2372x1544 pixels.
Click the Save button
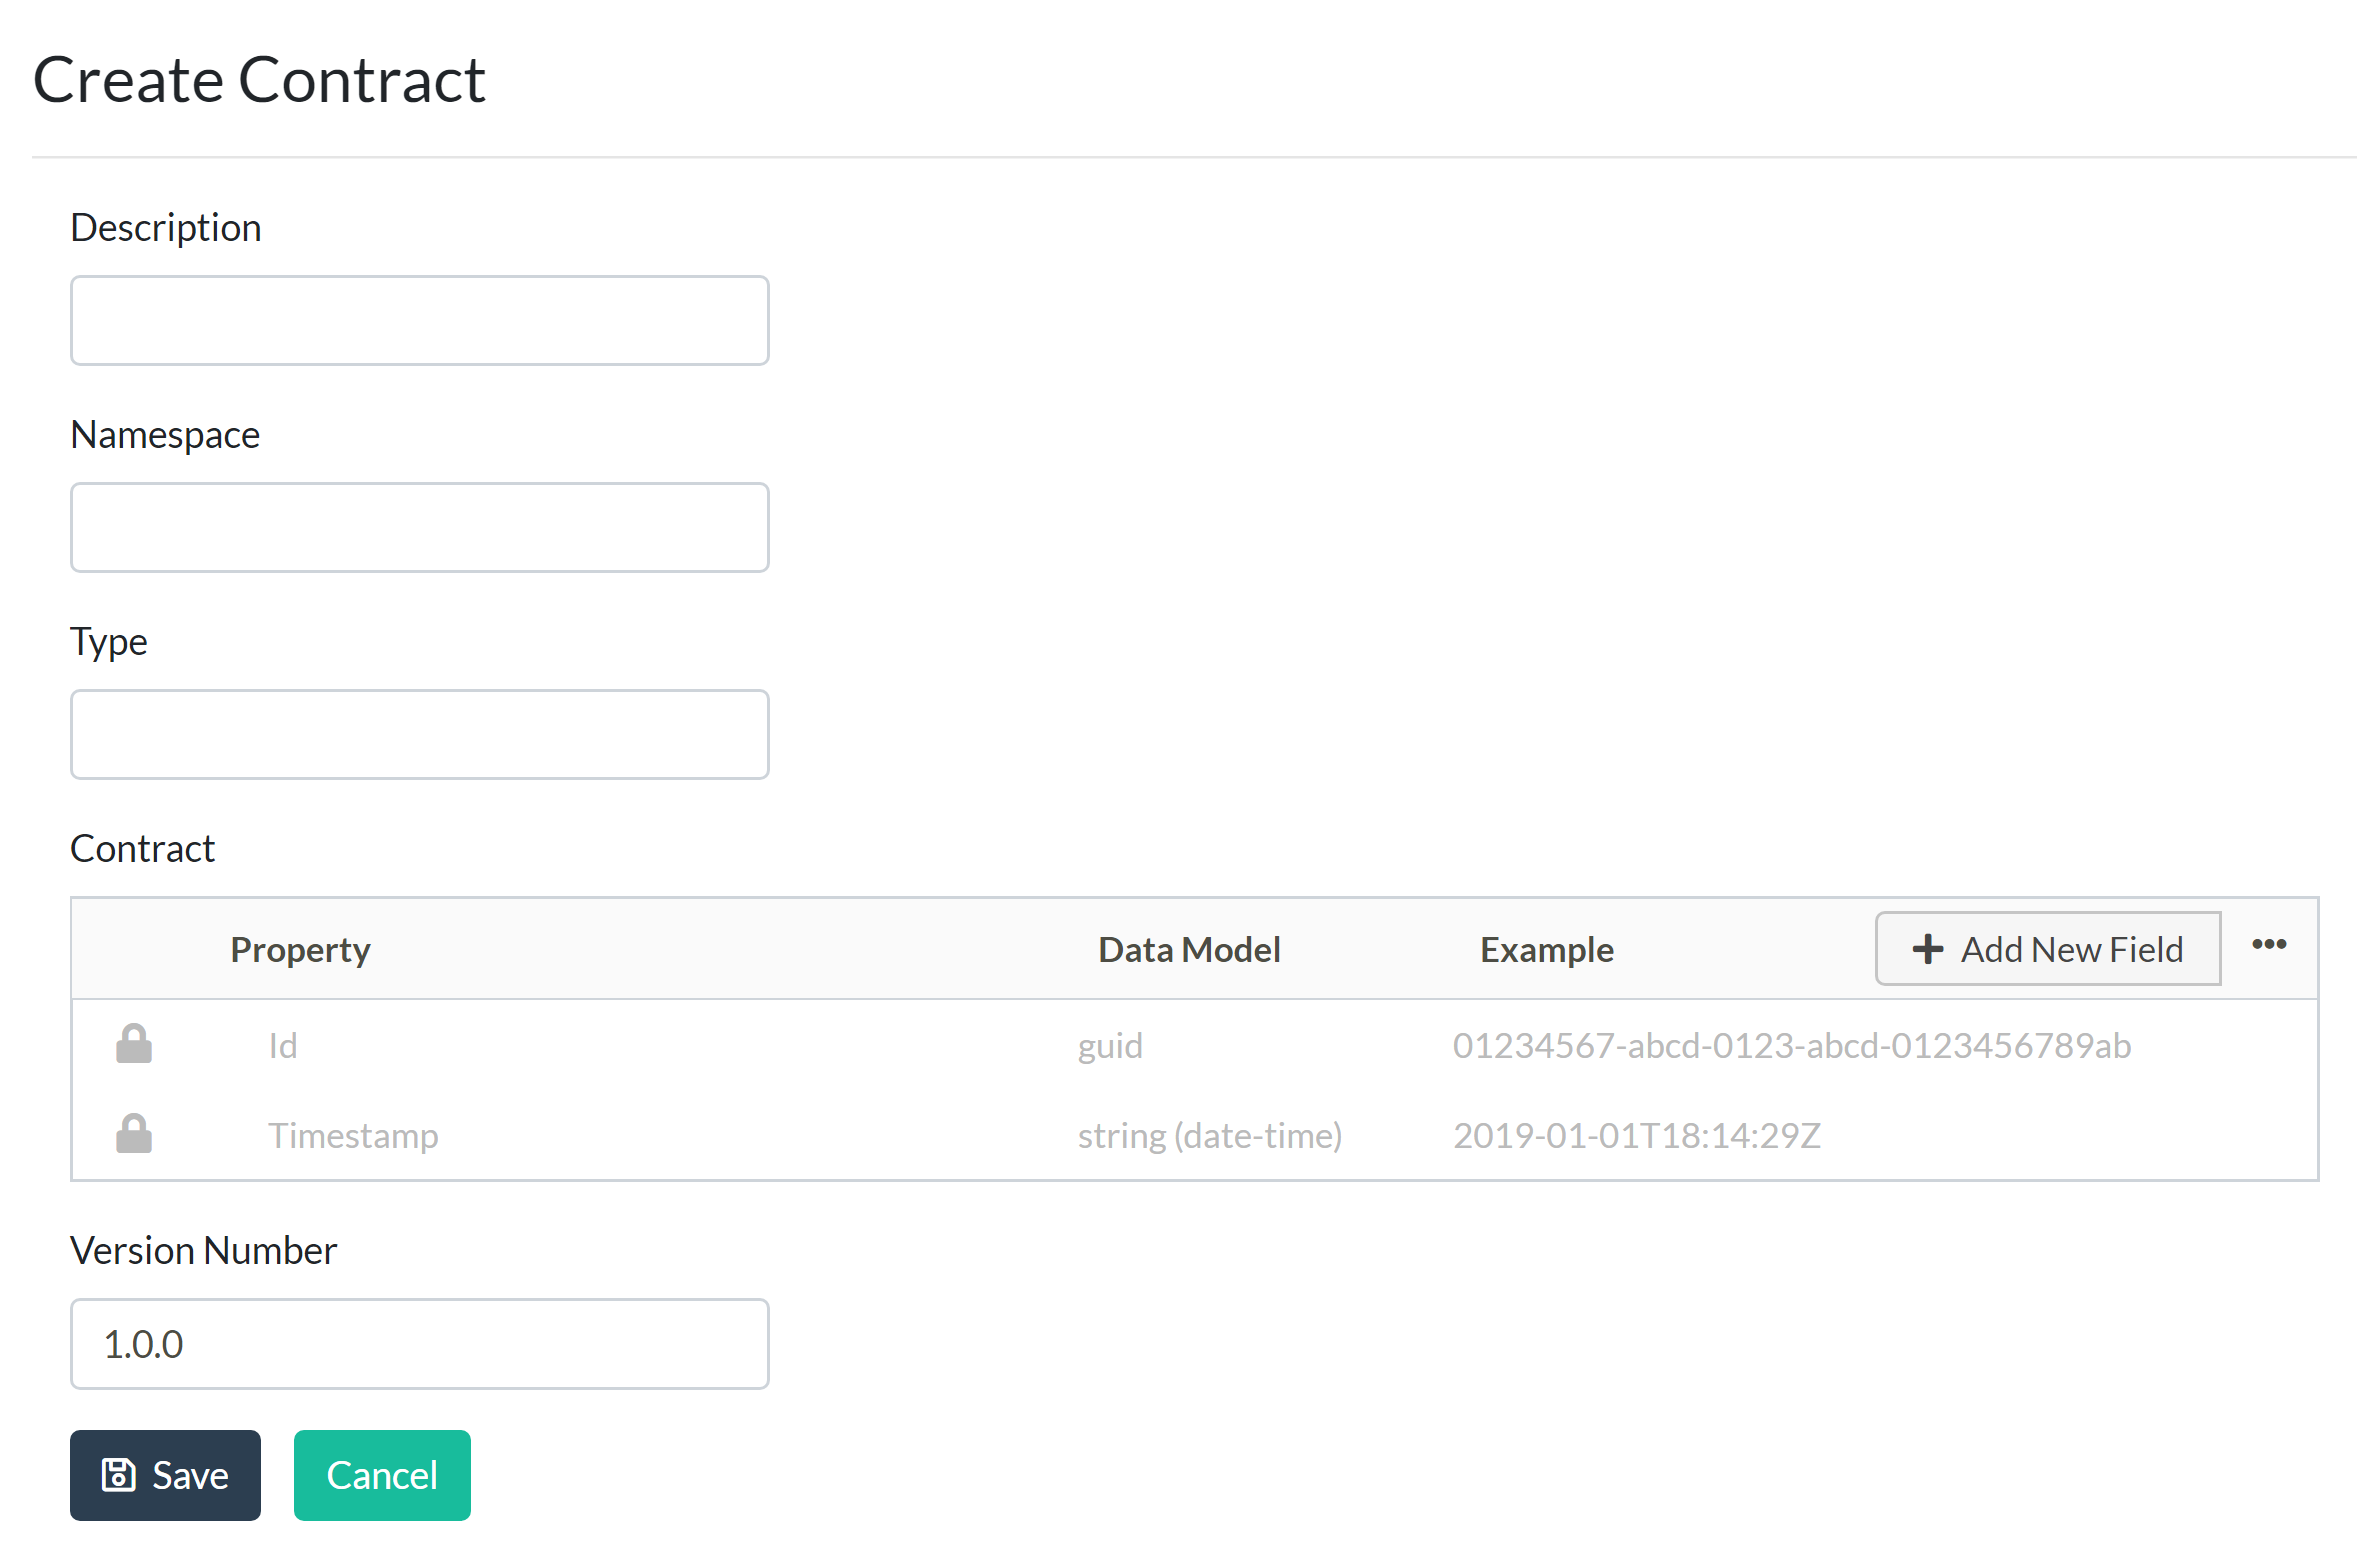pos(166,1473)
